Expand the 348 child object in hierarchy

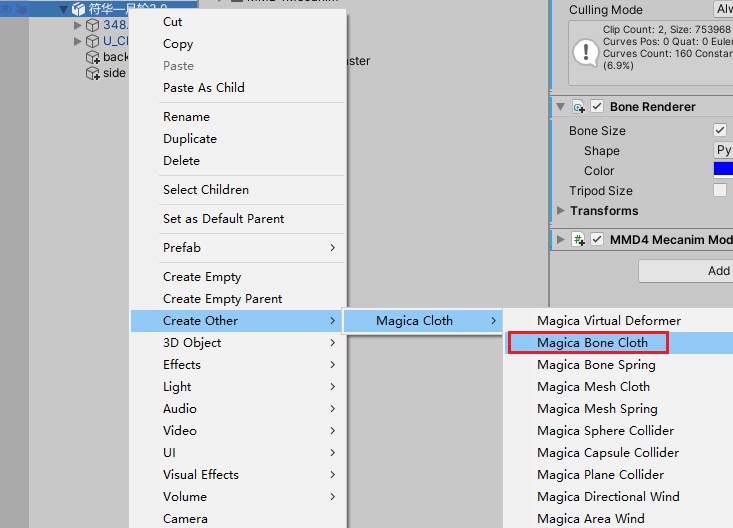(x=78, y=25)
